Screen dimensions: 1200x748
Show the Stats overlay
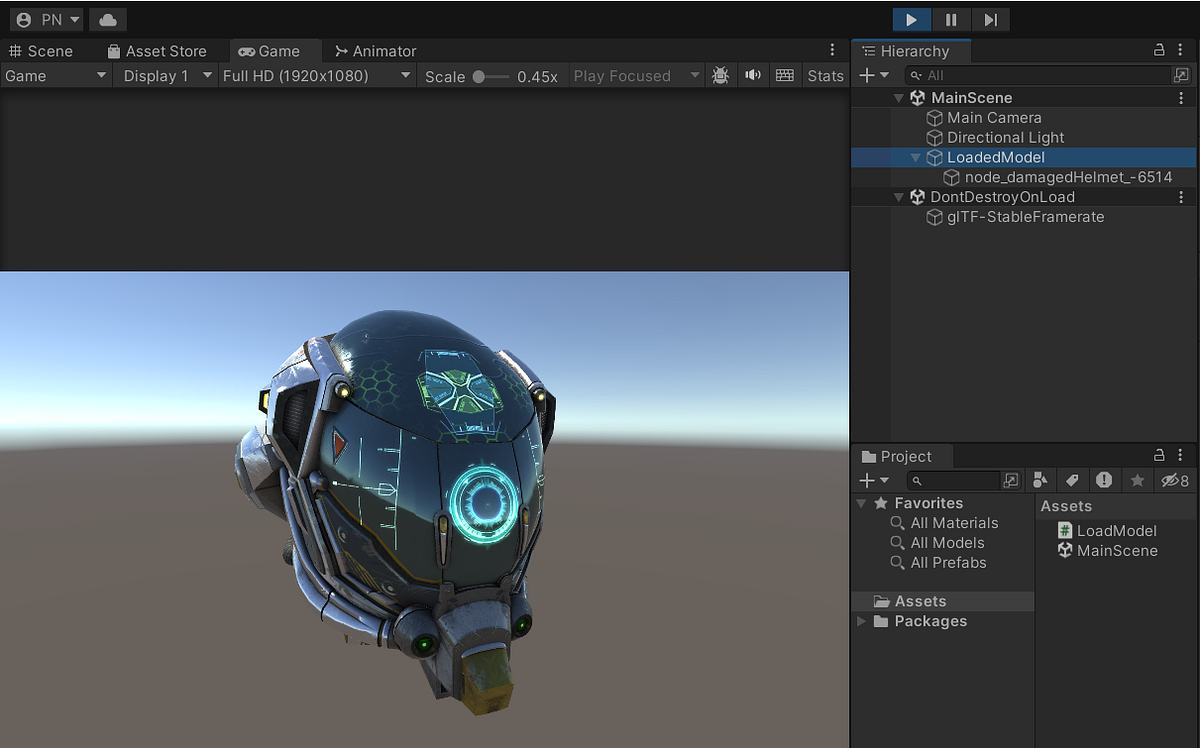coord(825,75)
